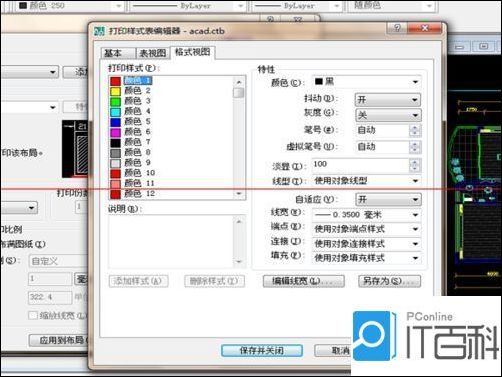The height and width of the screenshot is (377, 502).
Task: Minimize the drawing window behind the dialog
Action: point(460,47)
